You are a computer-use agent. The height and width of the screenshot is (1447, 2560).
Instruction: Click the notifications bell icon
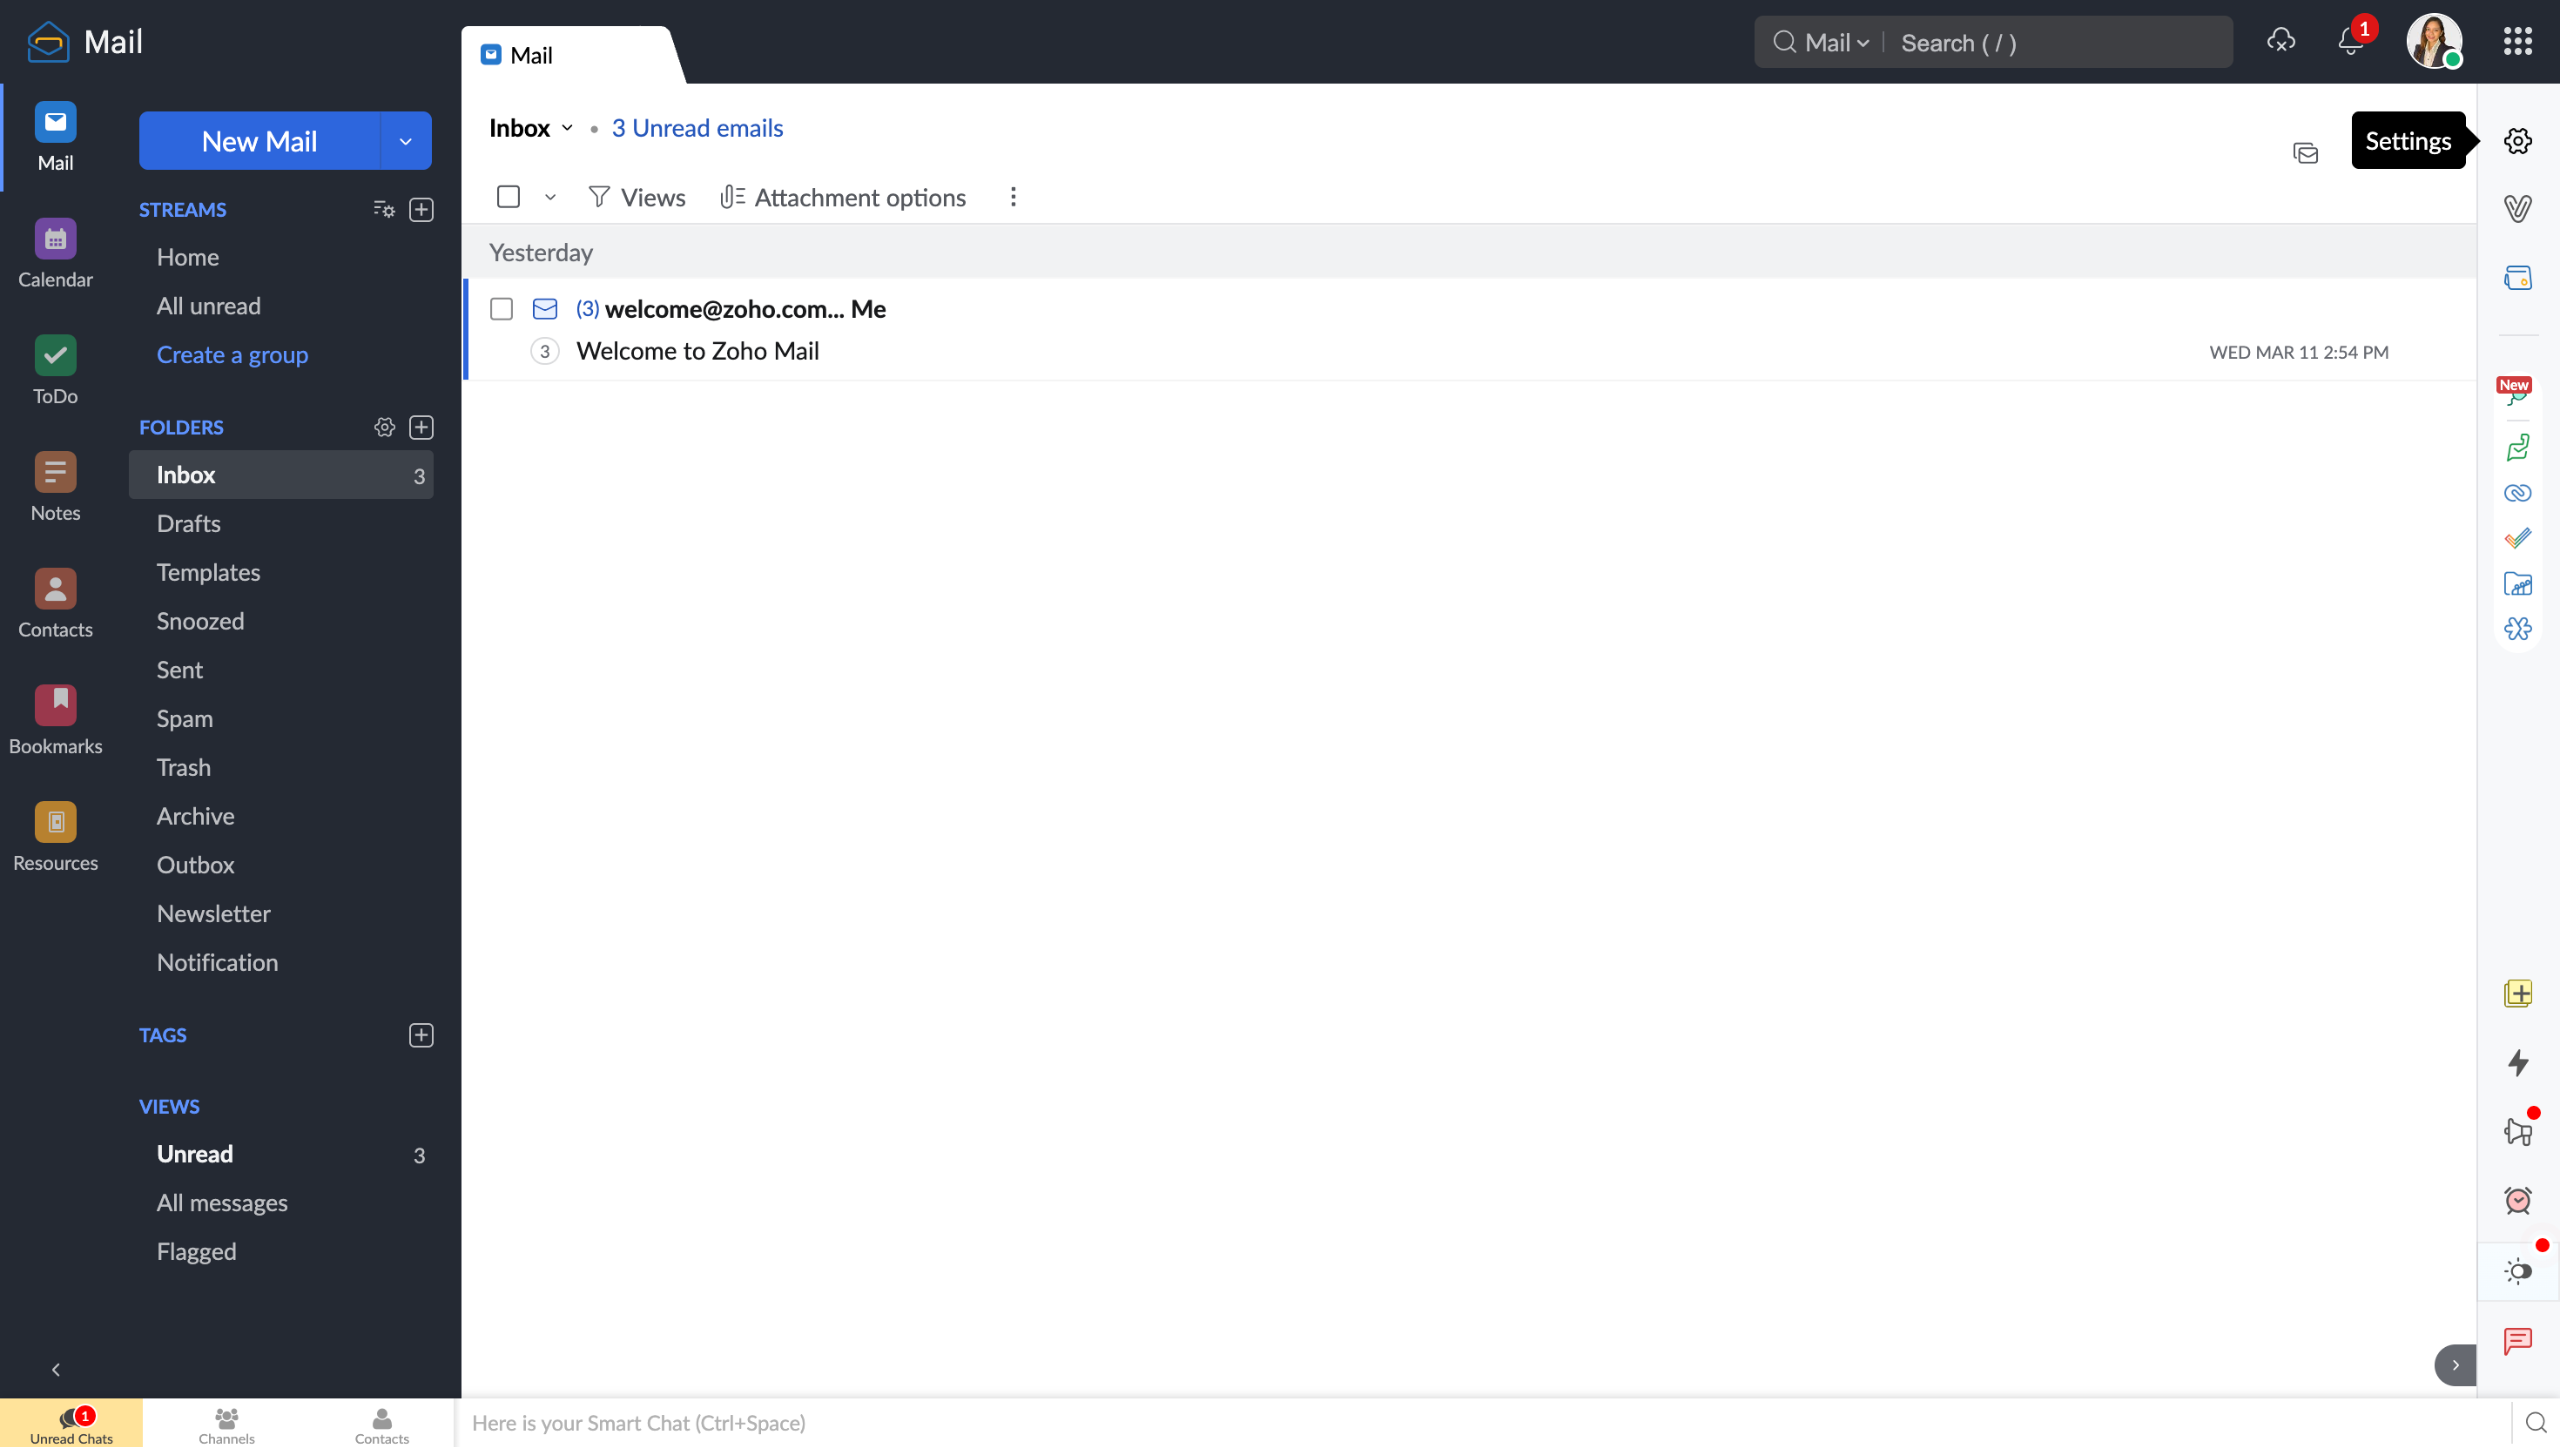pyautogui.click(x=2350, y=42)
